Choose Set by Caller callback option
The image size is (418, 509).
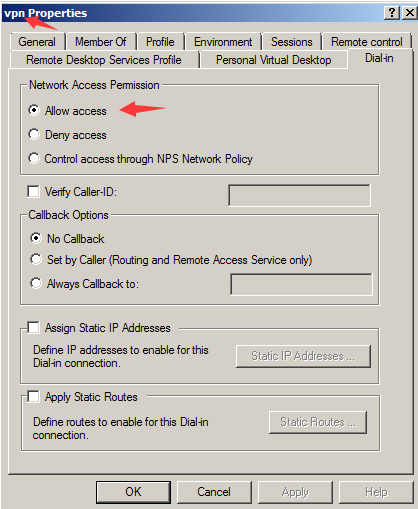tap(36, 259)
